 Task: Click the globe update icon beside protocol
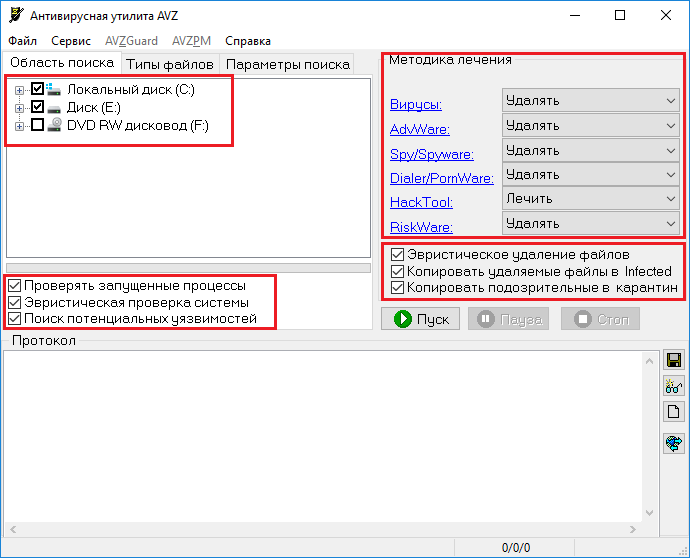point(674,443)
